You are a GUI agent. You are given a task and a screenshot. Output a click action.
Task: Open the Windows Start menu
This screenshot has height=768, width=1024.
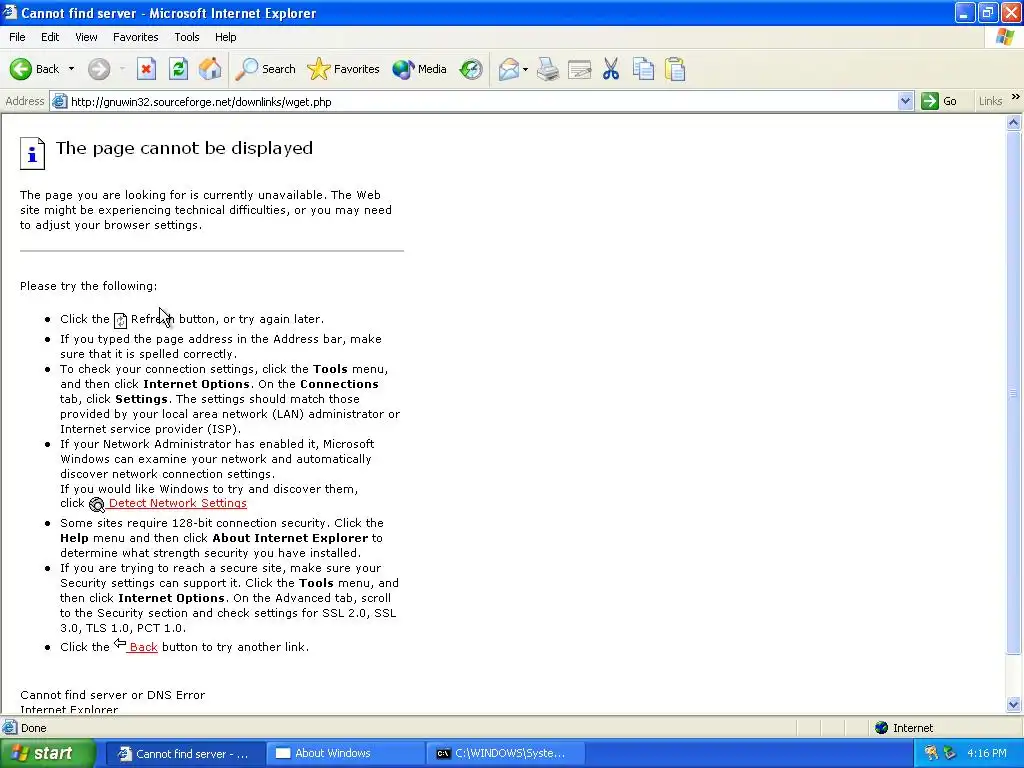coord(48,754)
